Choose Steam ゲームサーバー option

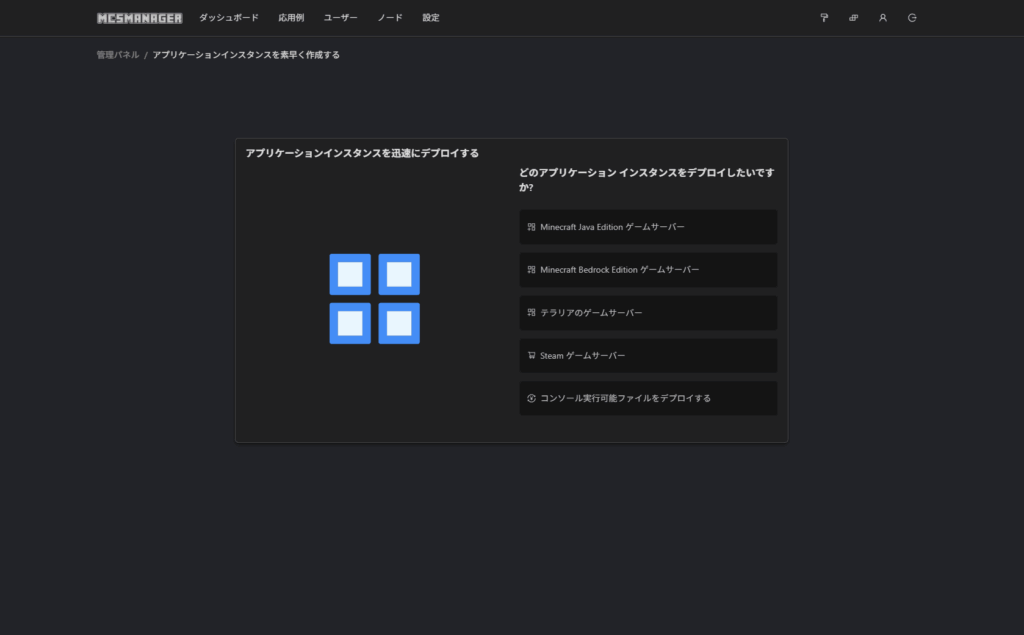[648, 355]
